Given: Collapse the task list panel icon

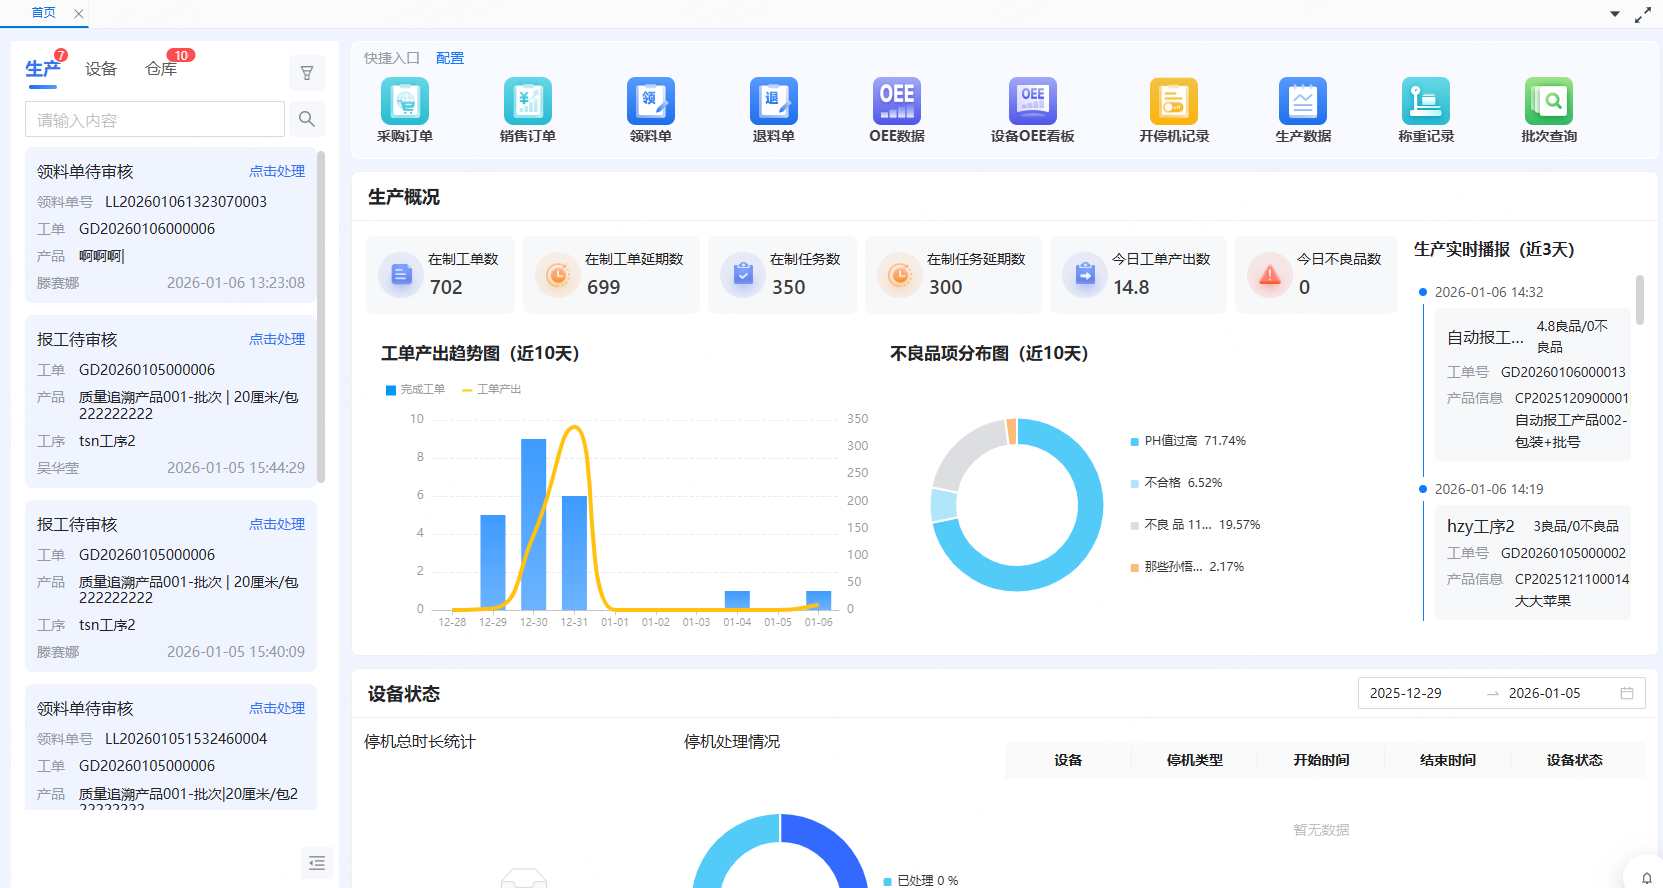Looking at the screenshot, I should pos(317,862).
